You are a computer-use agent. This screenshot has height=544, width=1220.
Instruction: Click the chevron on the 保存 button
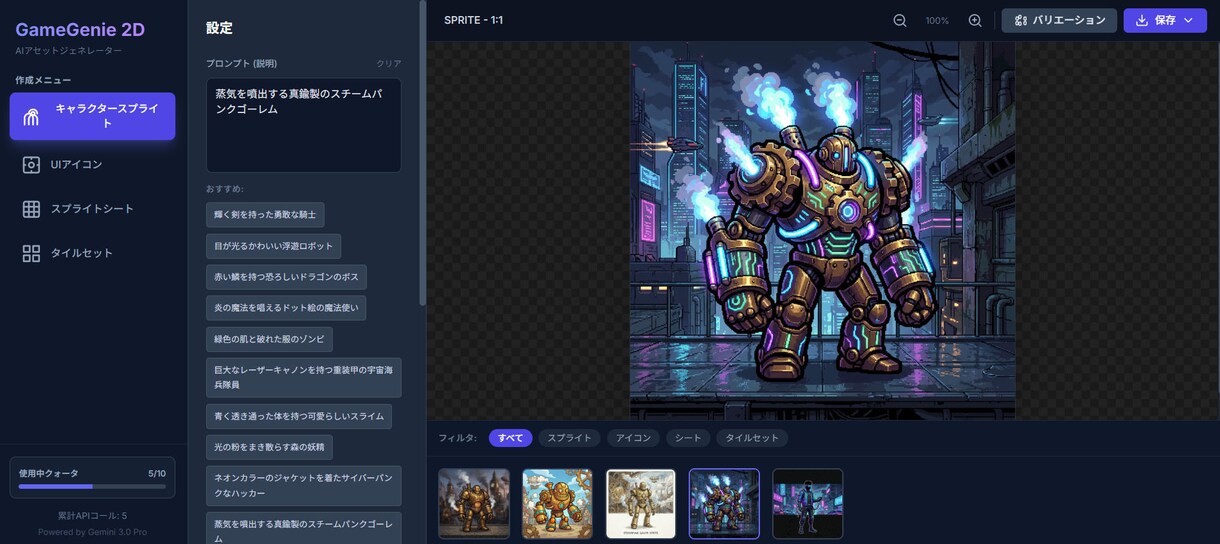pyautogui.click(x=1189, y=20)
